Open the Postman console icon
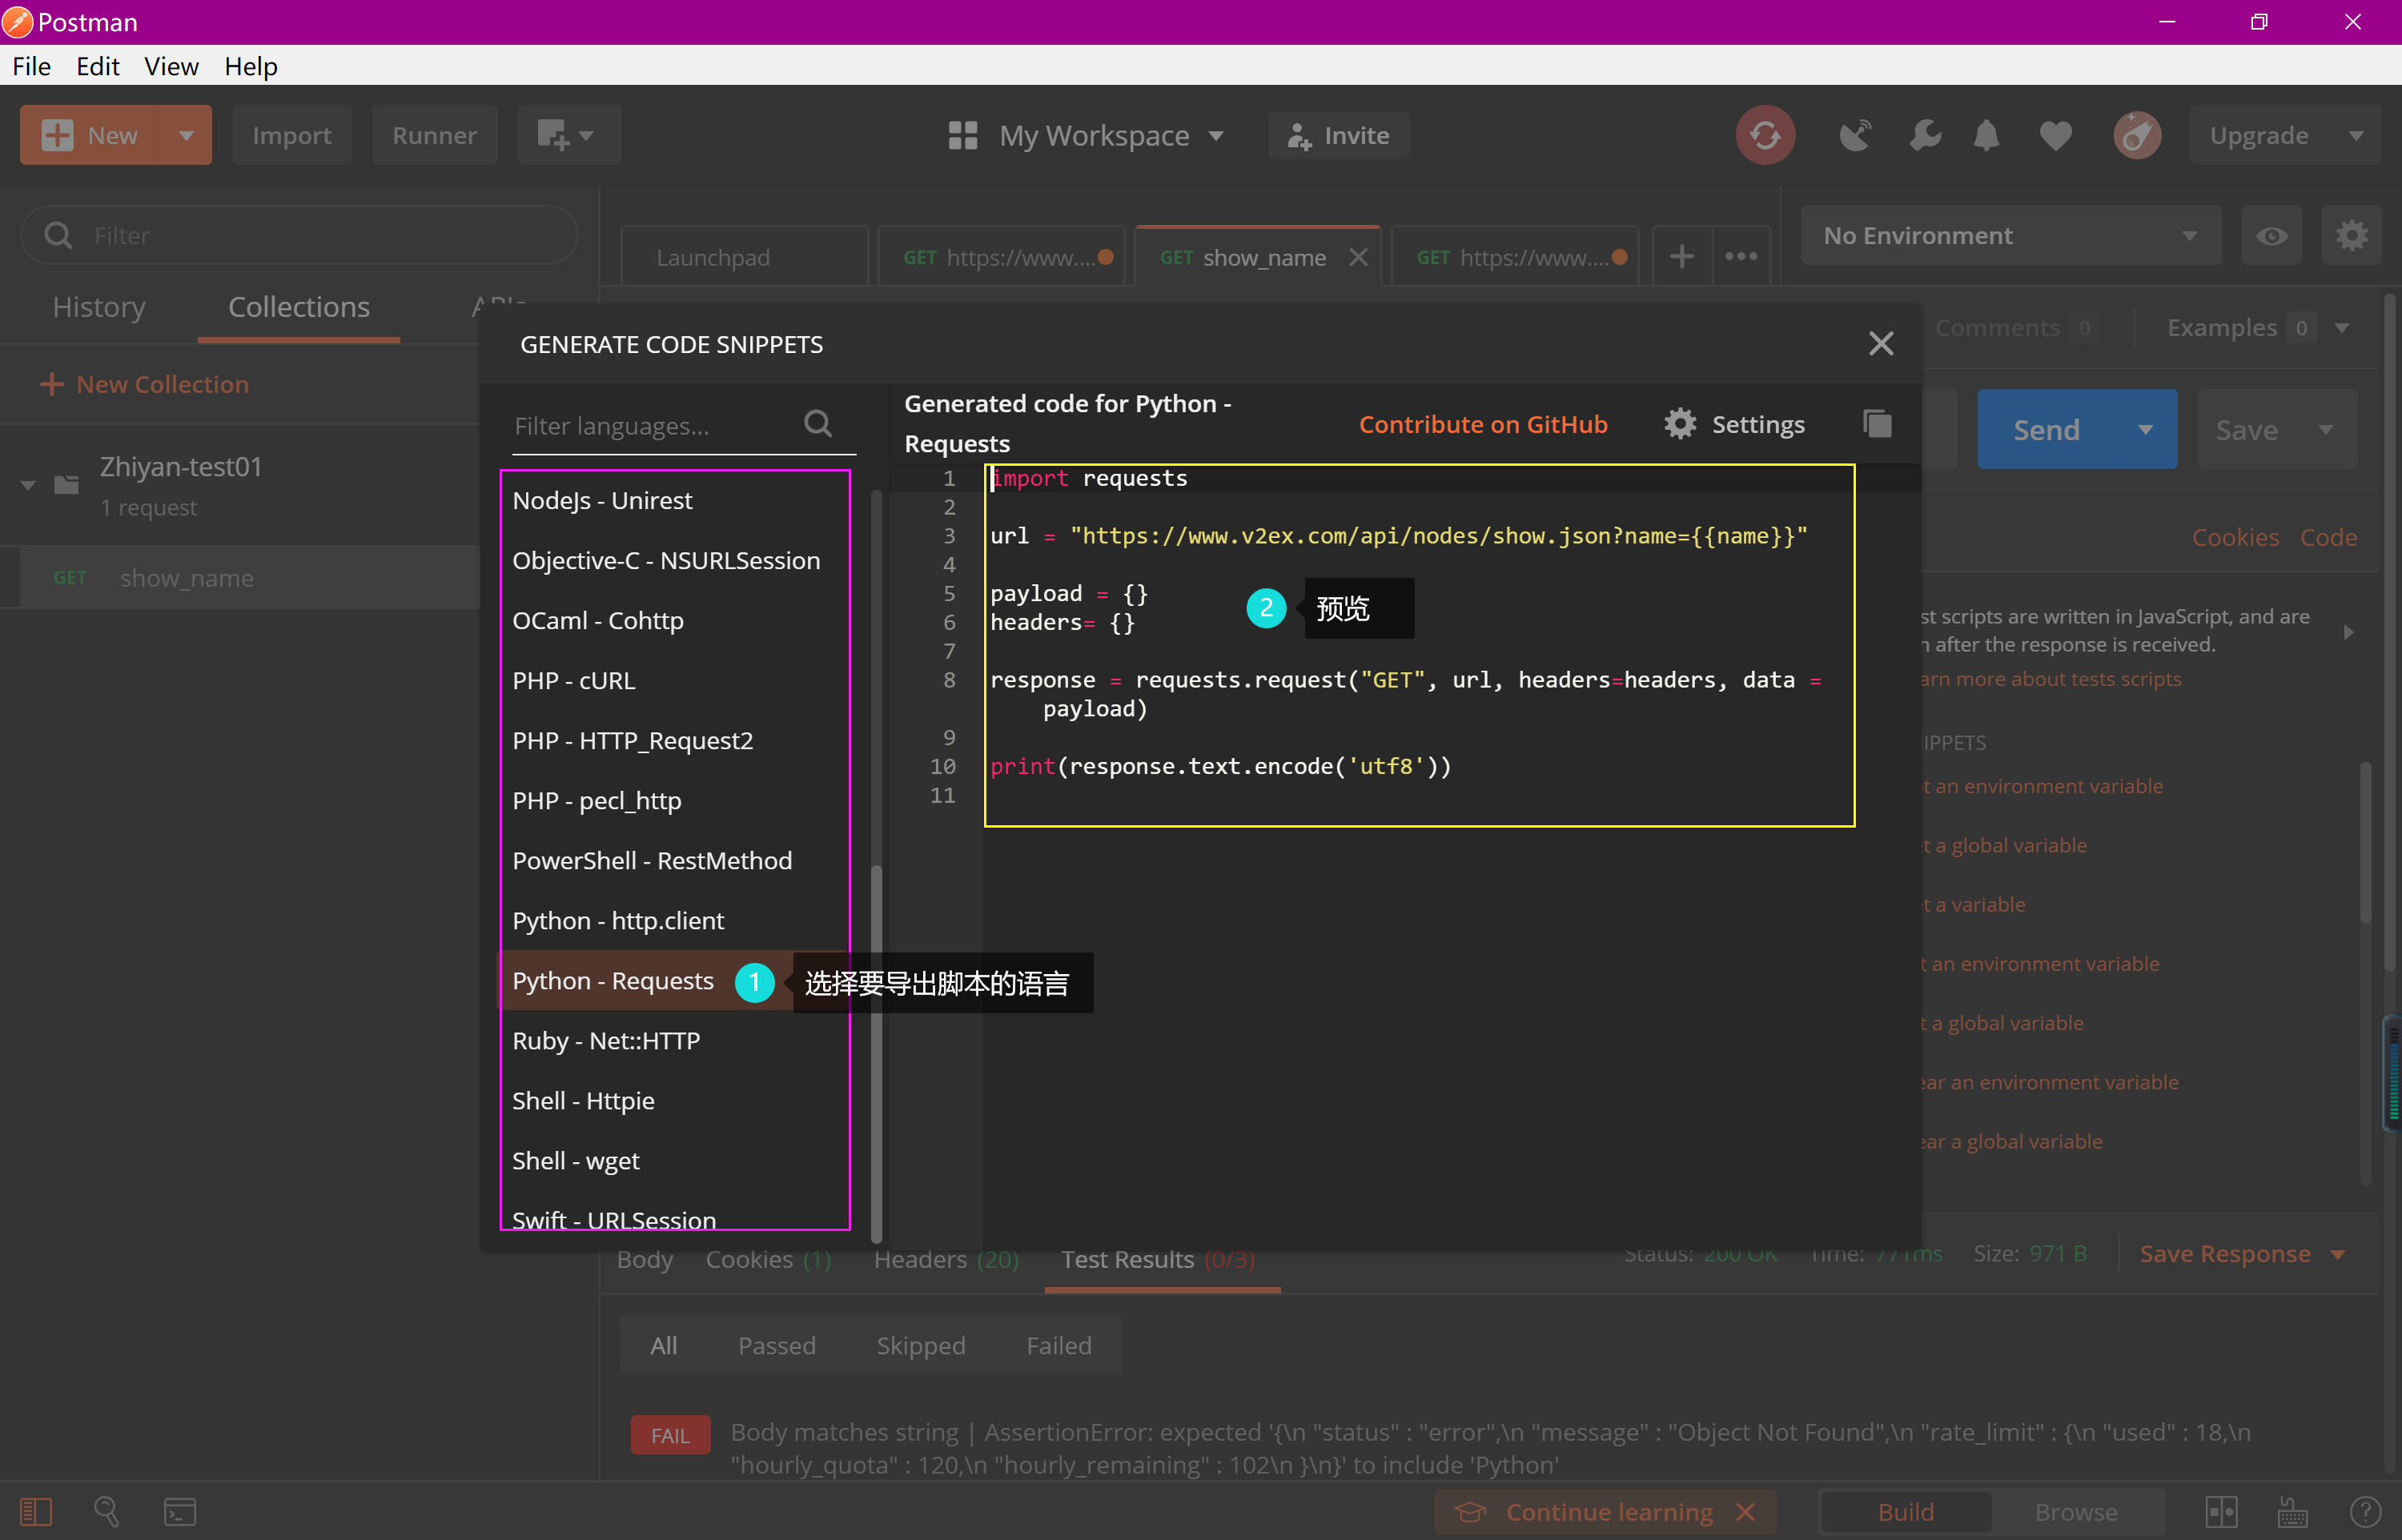2402x1540 pixels. coord(180,1511)
